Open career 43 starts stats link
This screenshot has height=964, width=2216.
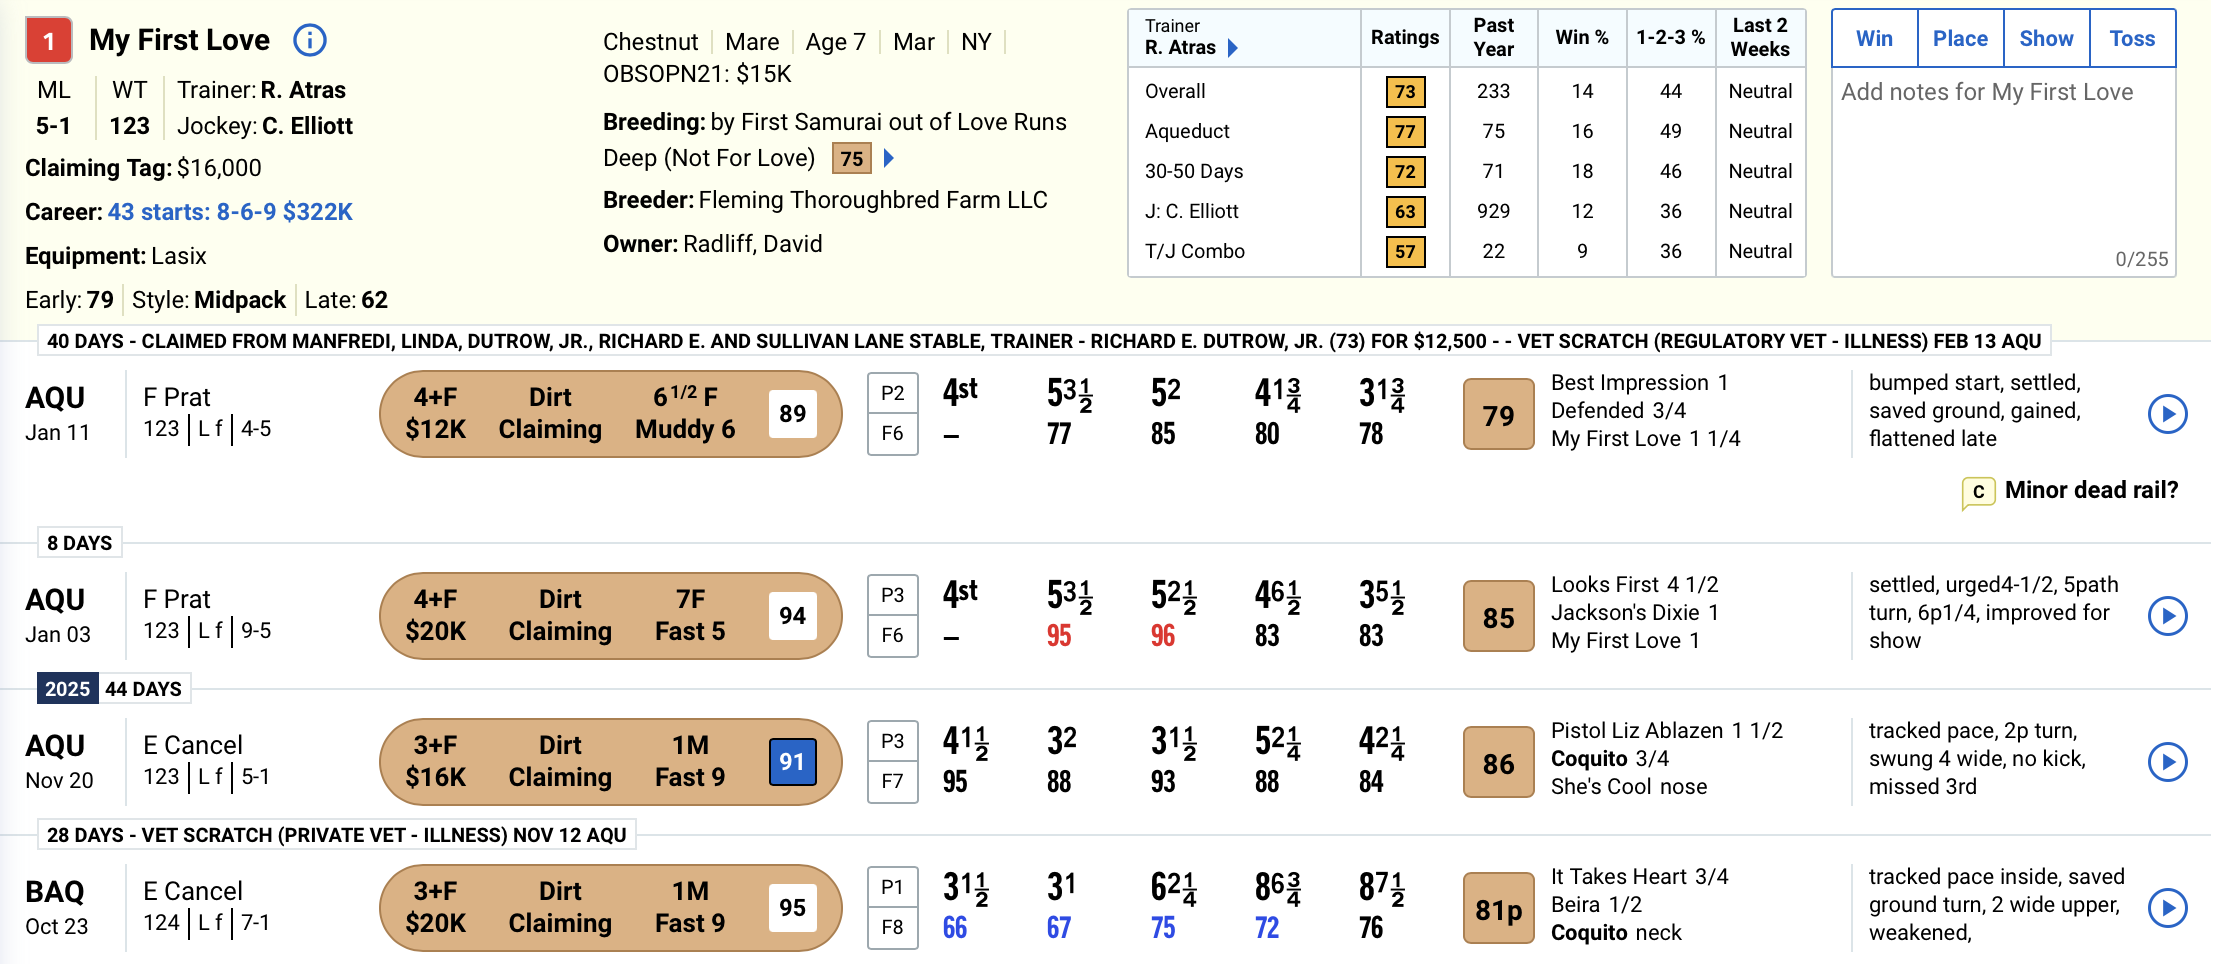(230, 212)
